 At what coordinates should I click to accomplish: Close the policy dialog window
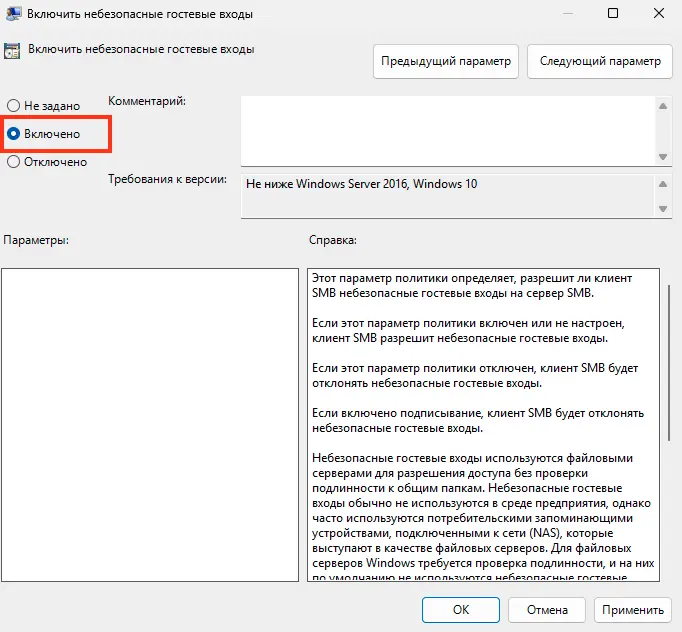point(659,13)
